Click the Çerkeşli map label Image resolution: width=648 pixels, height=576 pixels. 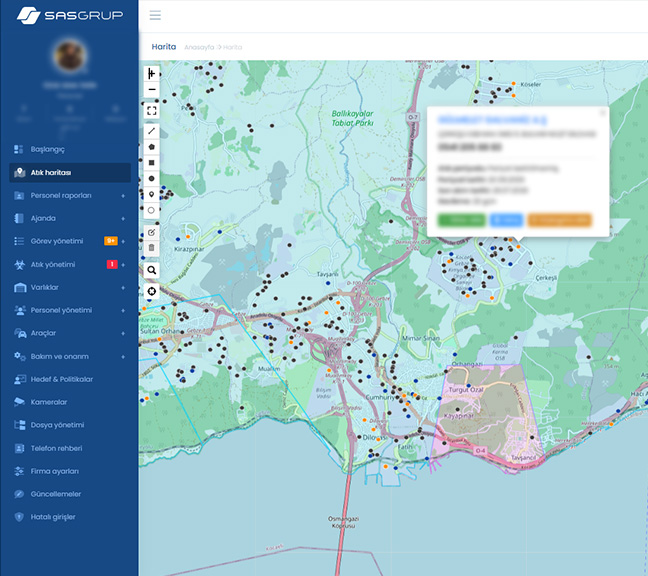pyautogui.click(x=546, y=278)
